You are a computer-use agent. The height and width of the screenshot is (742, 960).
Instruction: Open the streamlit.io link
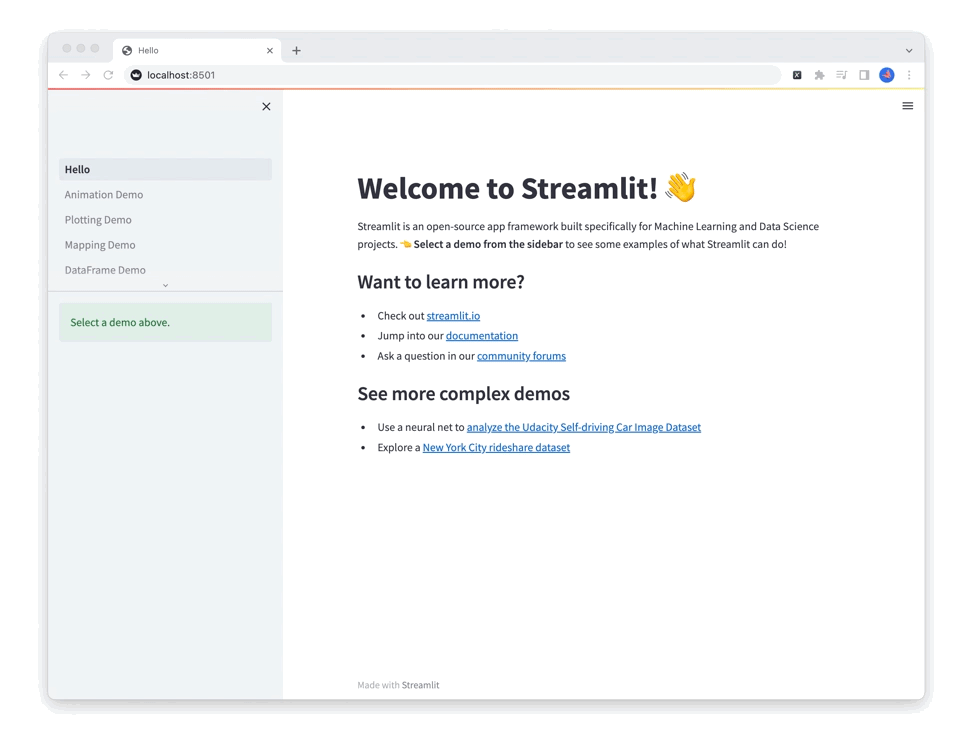click(x=453, y=315)
